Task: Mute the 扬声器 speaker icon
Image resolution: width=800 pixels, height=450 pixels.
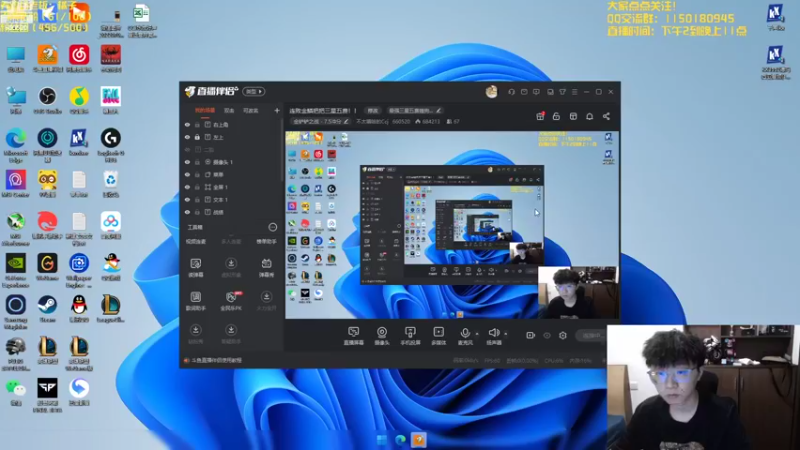Action: click(x=493, y=333)
